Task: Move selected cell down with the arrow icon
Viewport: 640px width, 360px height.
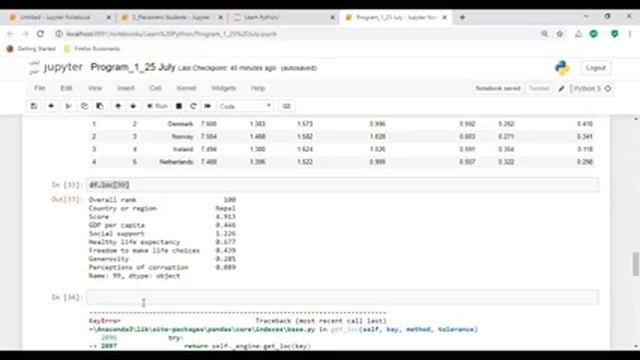Action: tap(133, 106)
